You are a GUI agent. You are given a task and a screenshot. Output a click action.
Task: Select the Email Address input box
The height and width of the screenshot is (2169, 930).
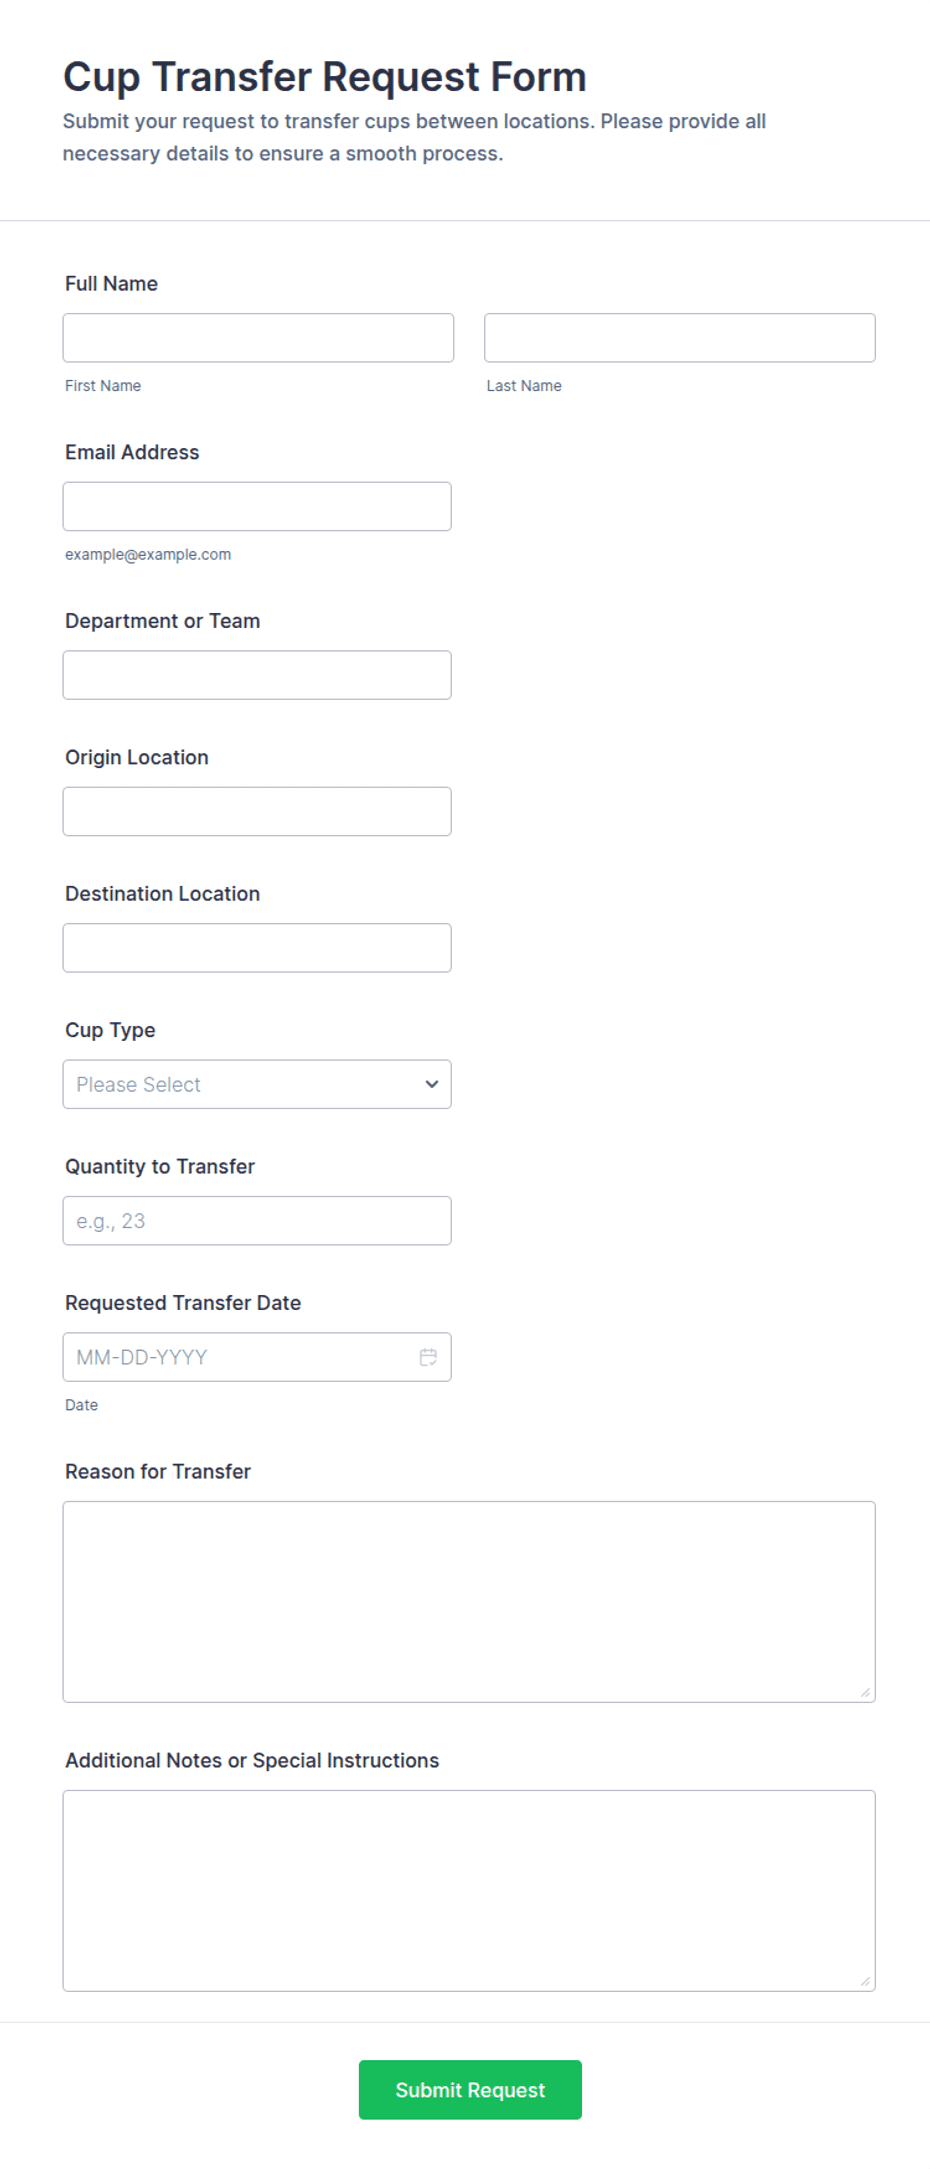[257, 506]
